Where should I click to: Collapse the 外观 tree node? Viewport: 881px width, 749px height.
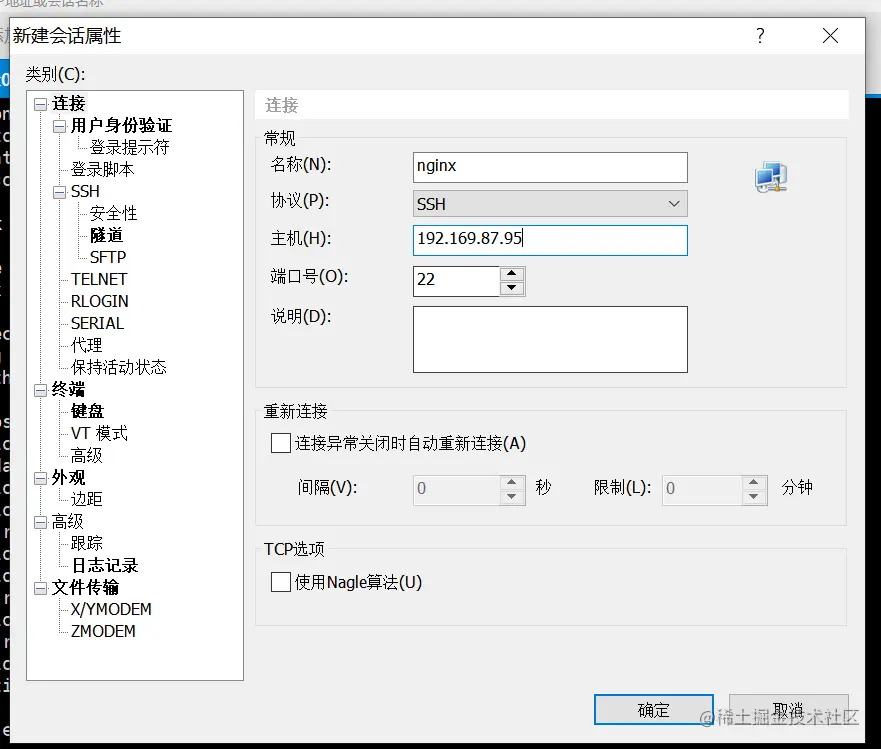coord(40,479)
